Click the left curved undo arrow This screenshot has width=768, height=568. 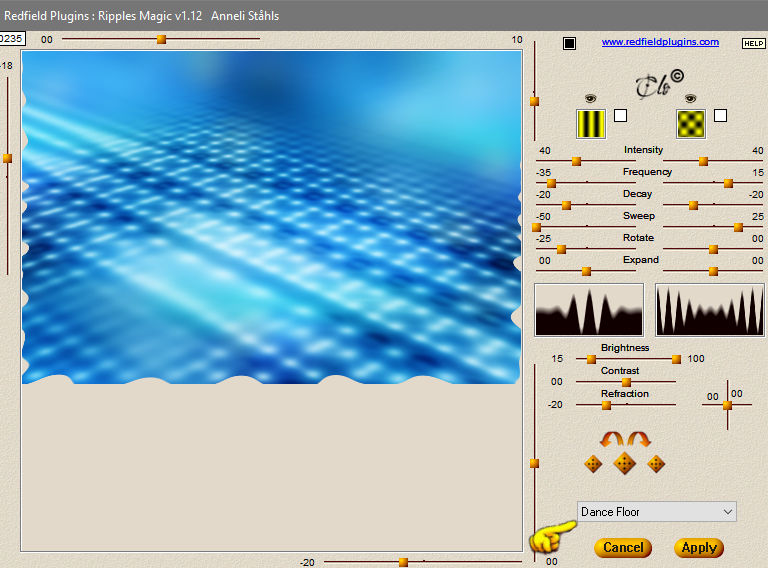(612, 439)
